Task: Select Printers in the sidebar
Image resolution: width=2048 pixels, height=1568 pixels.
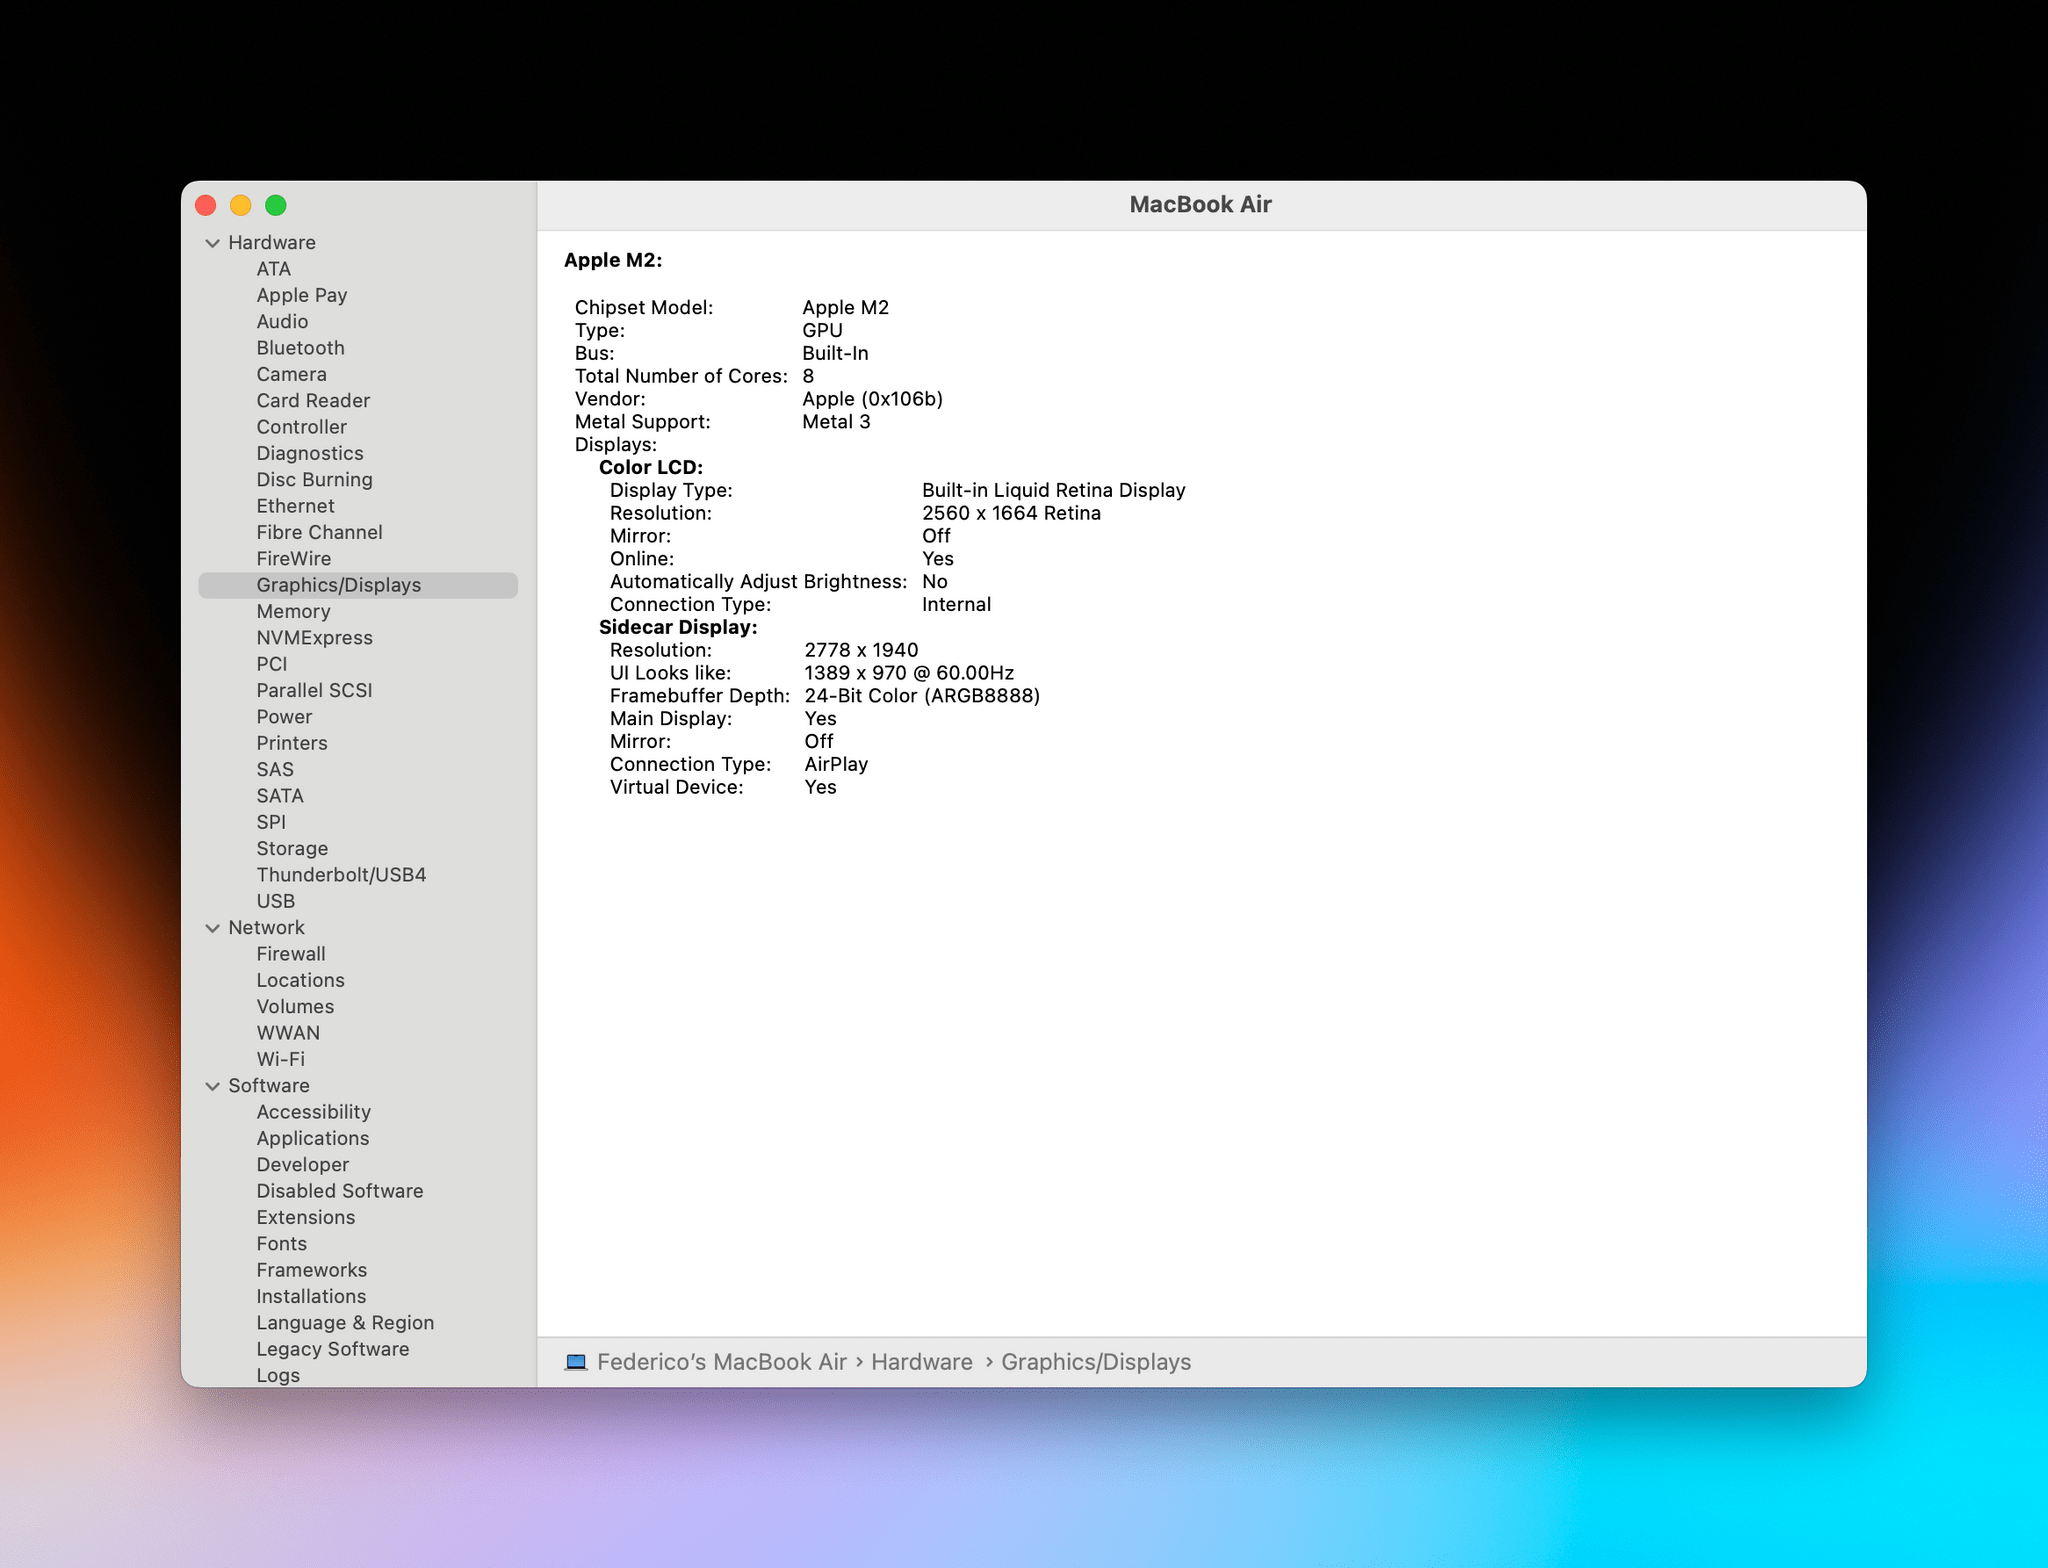Action: point(291,743)
